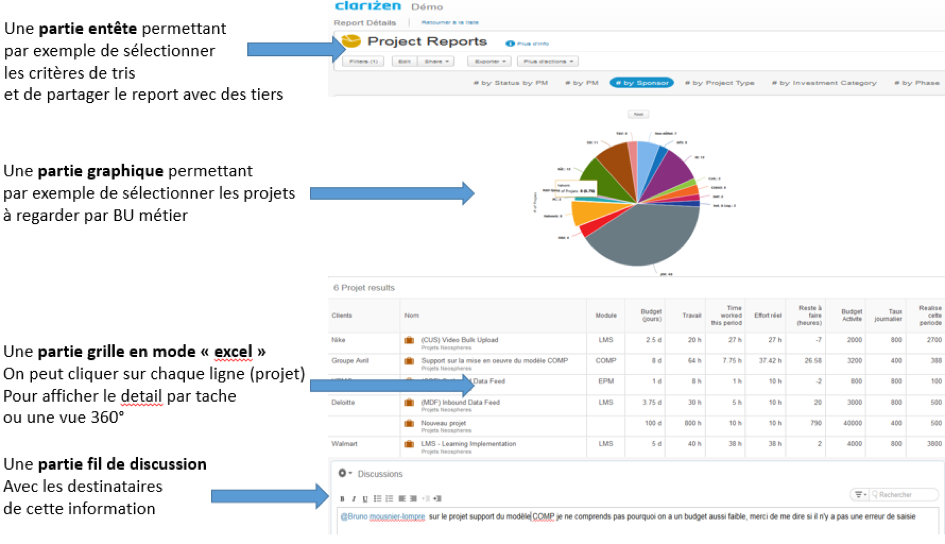The width and height of the screenshot is (945, 544).
Task: Select the '# by PM' tab
Action: [582, 83]
